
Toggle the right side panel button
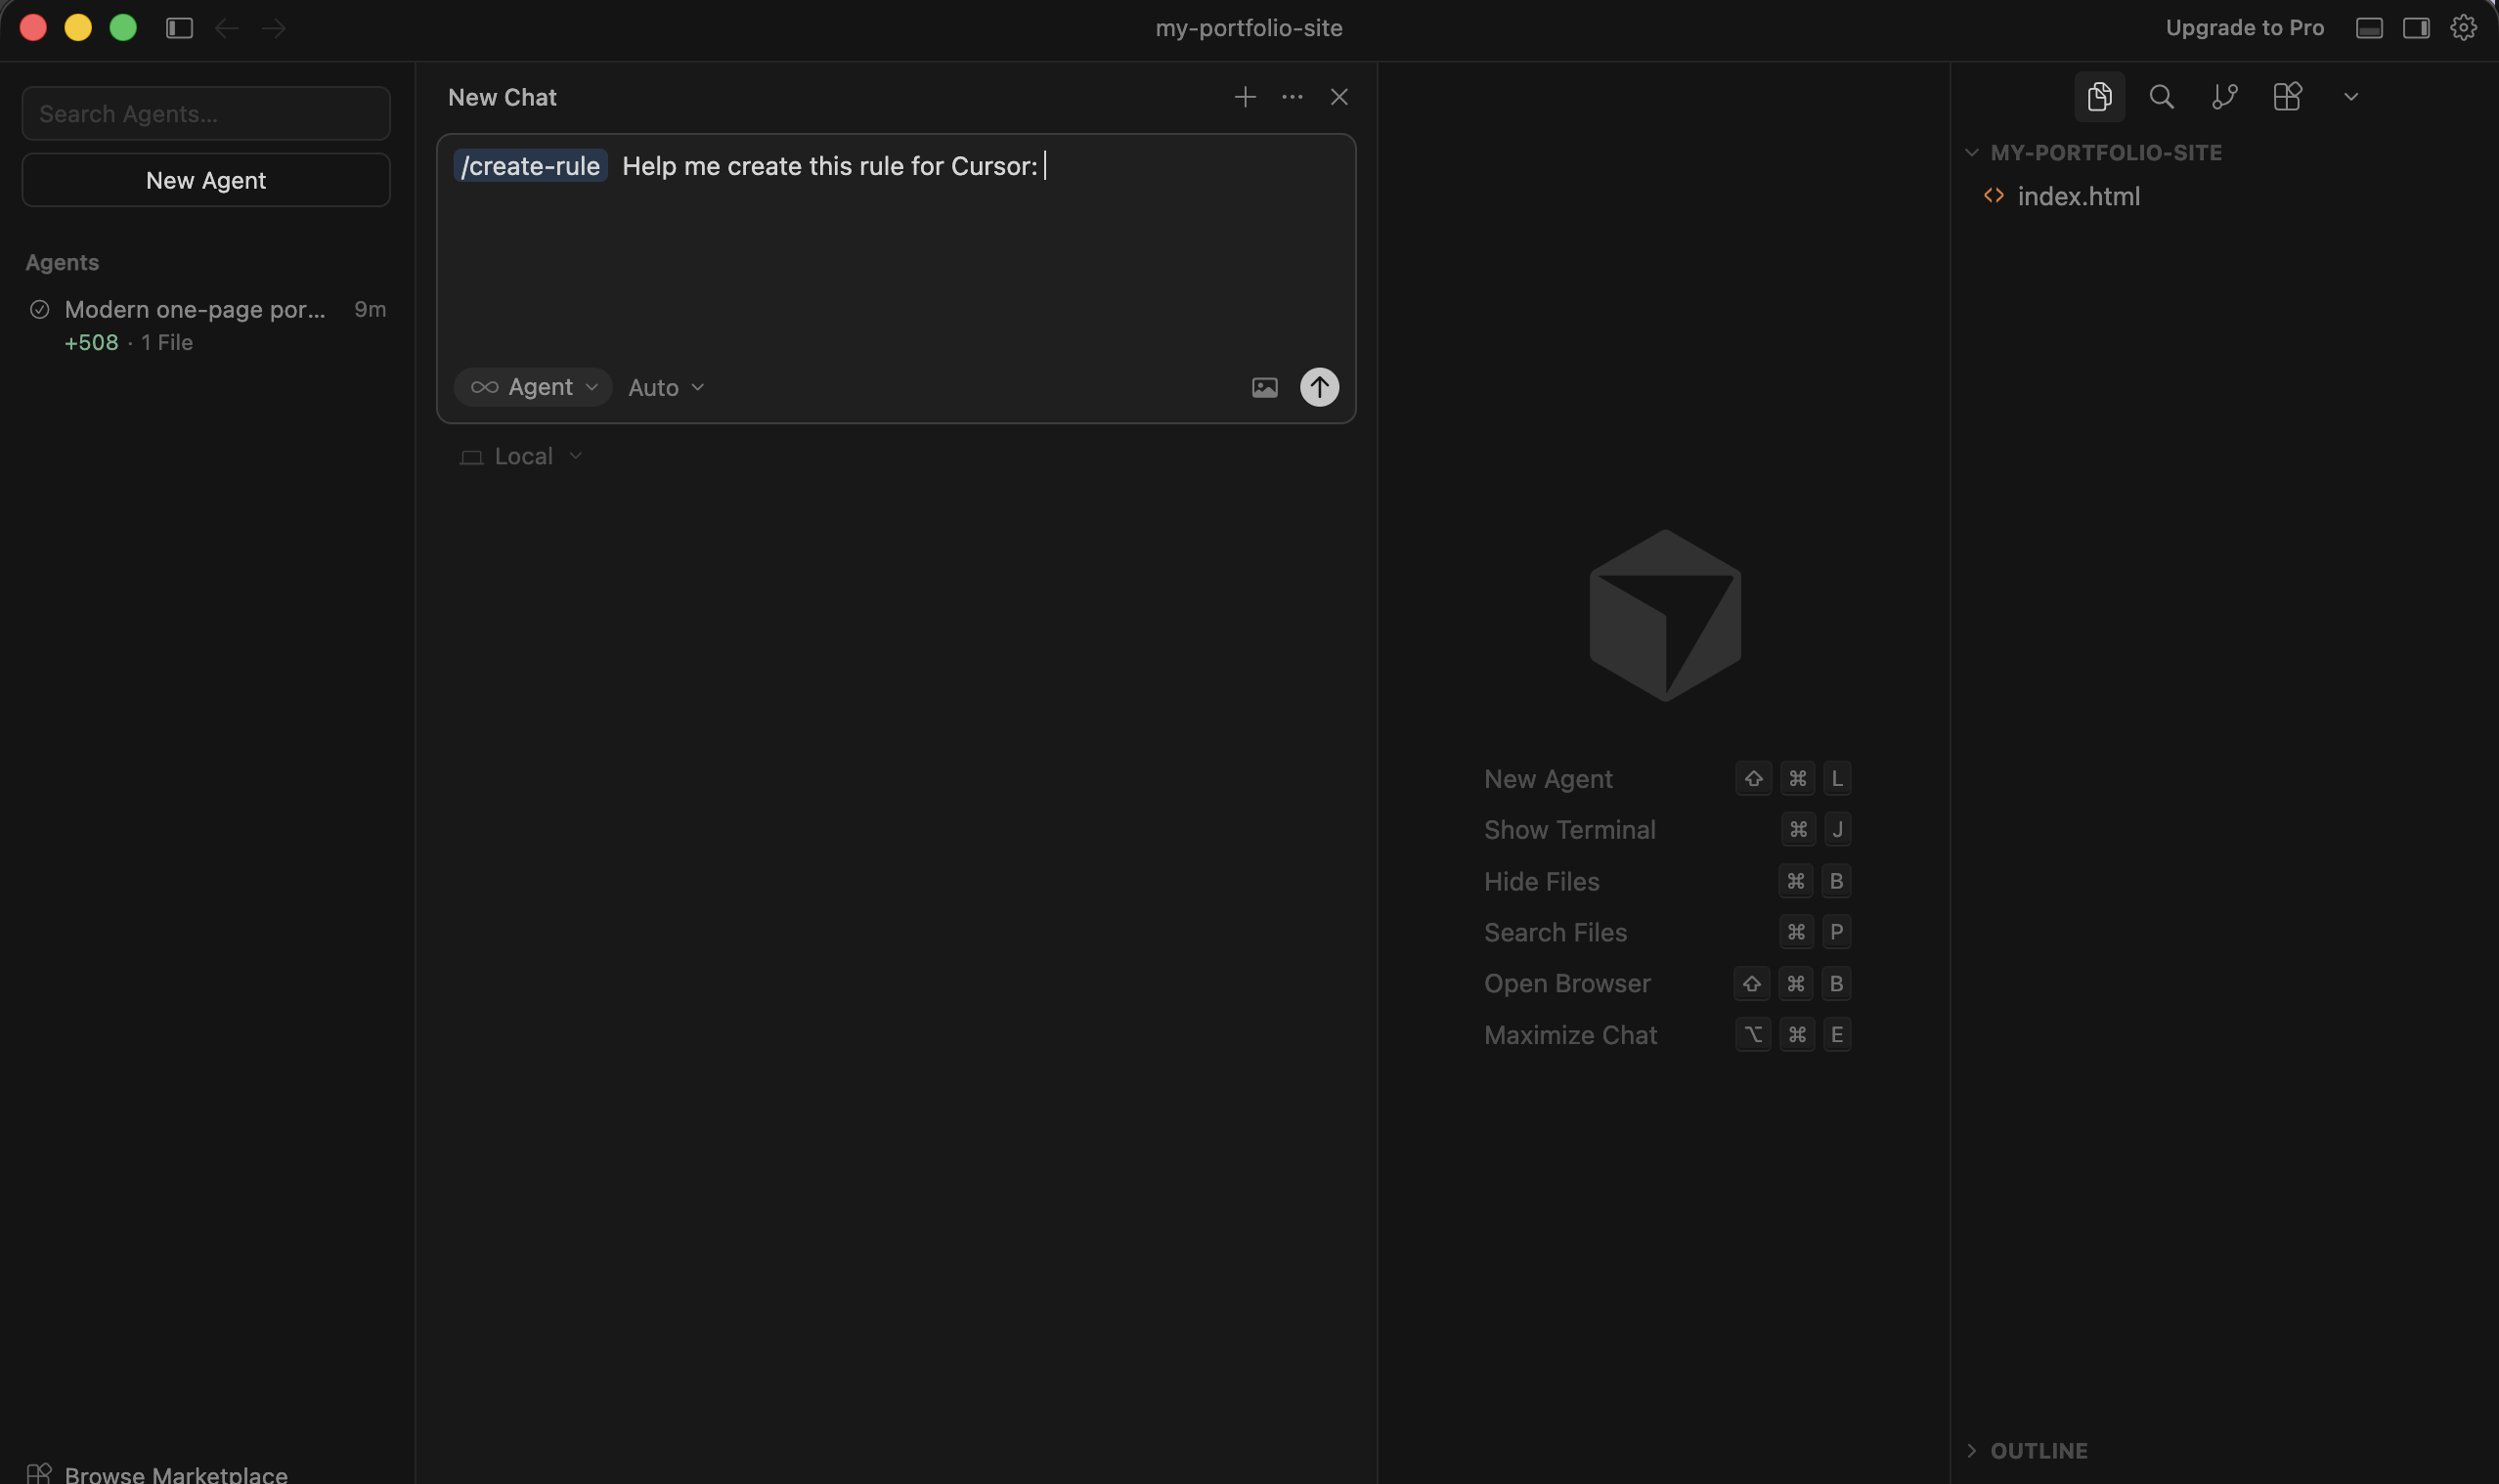(2416, 28)
